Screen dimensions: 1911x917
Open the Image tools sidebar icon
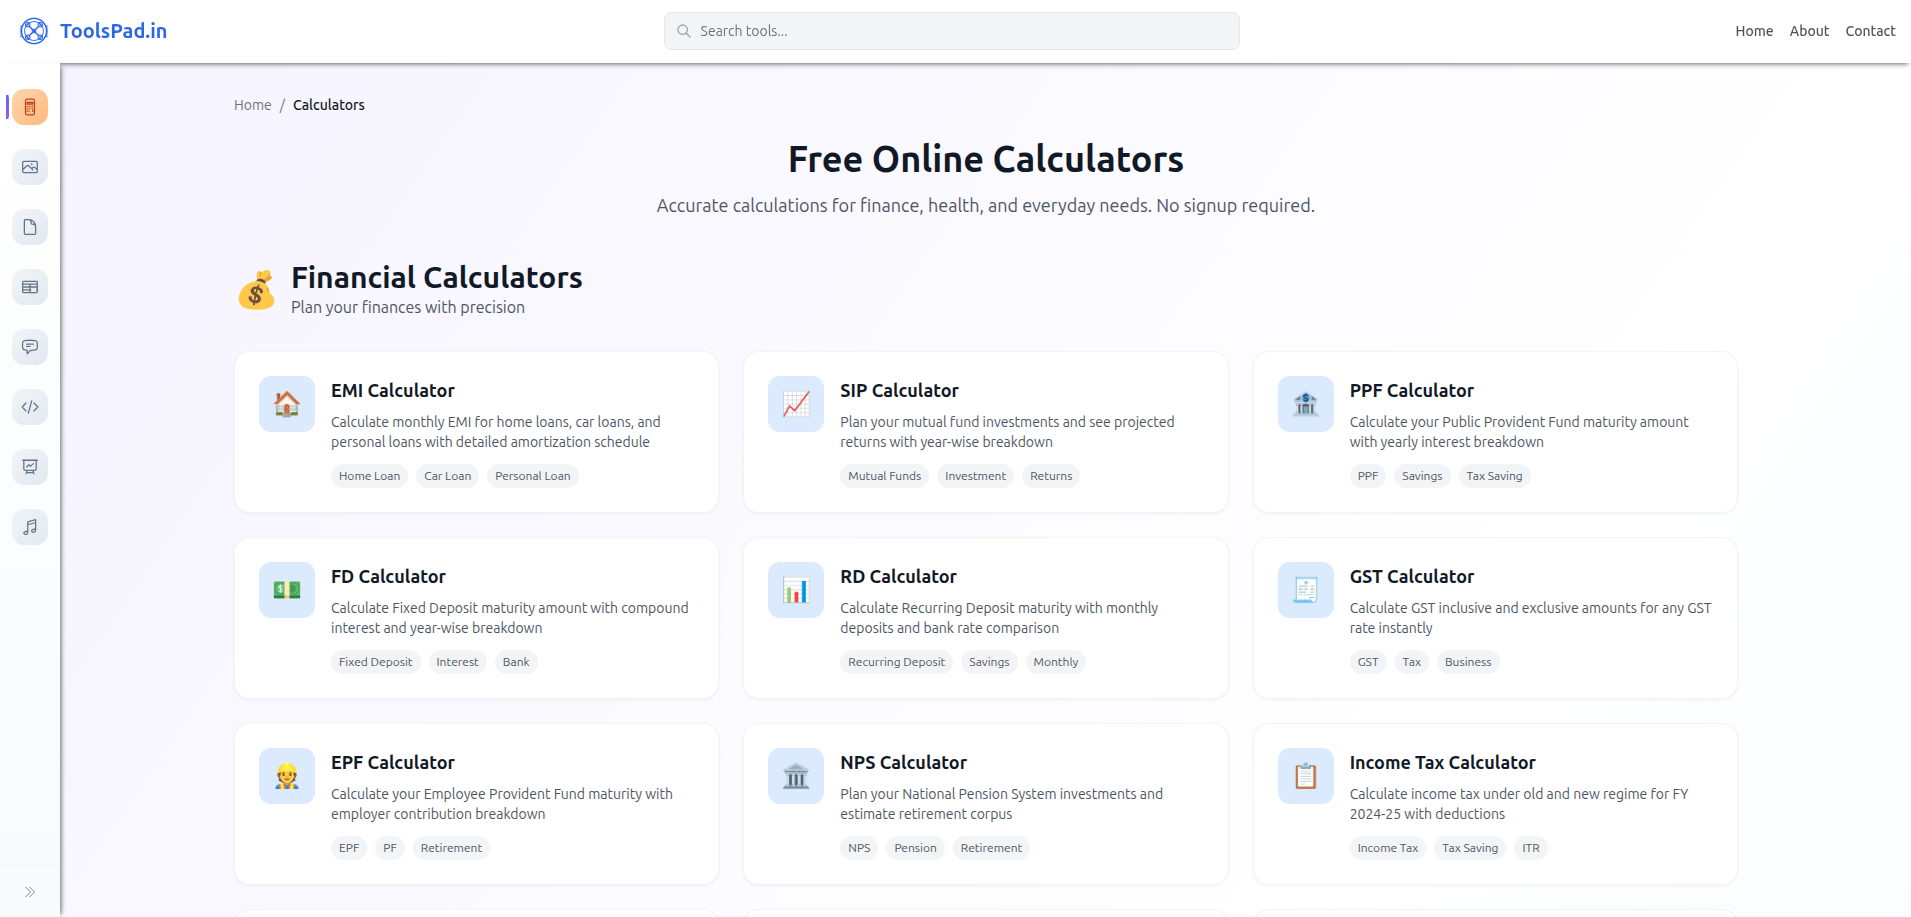(x=29, y=167)
